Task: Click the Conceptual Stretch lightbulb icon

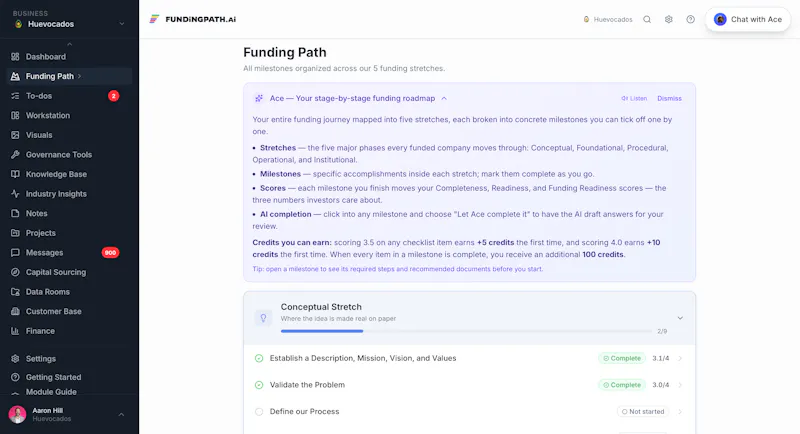Action: [263, 318]
